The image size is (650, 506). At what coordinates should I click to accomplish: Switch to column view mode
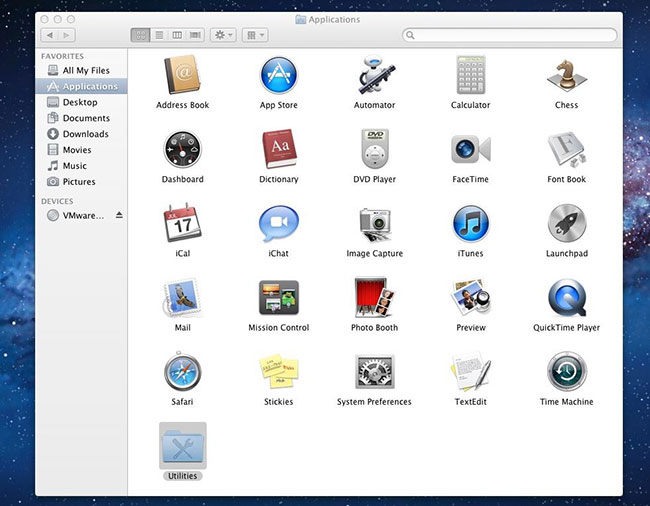pyautogui.click(x=177, y=35)
